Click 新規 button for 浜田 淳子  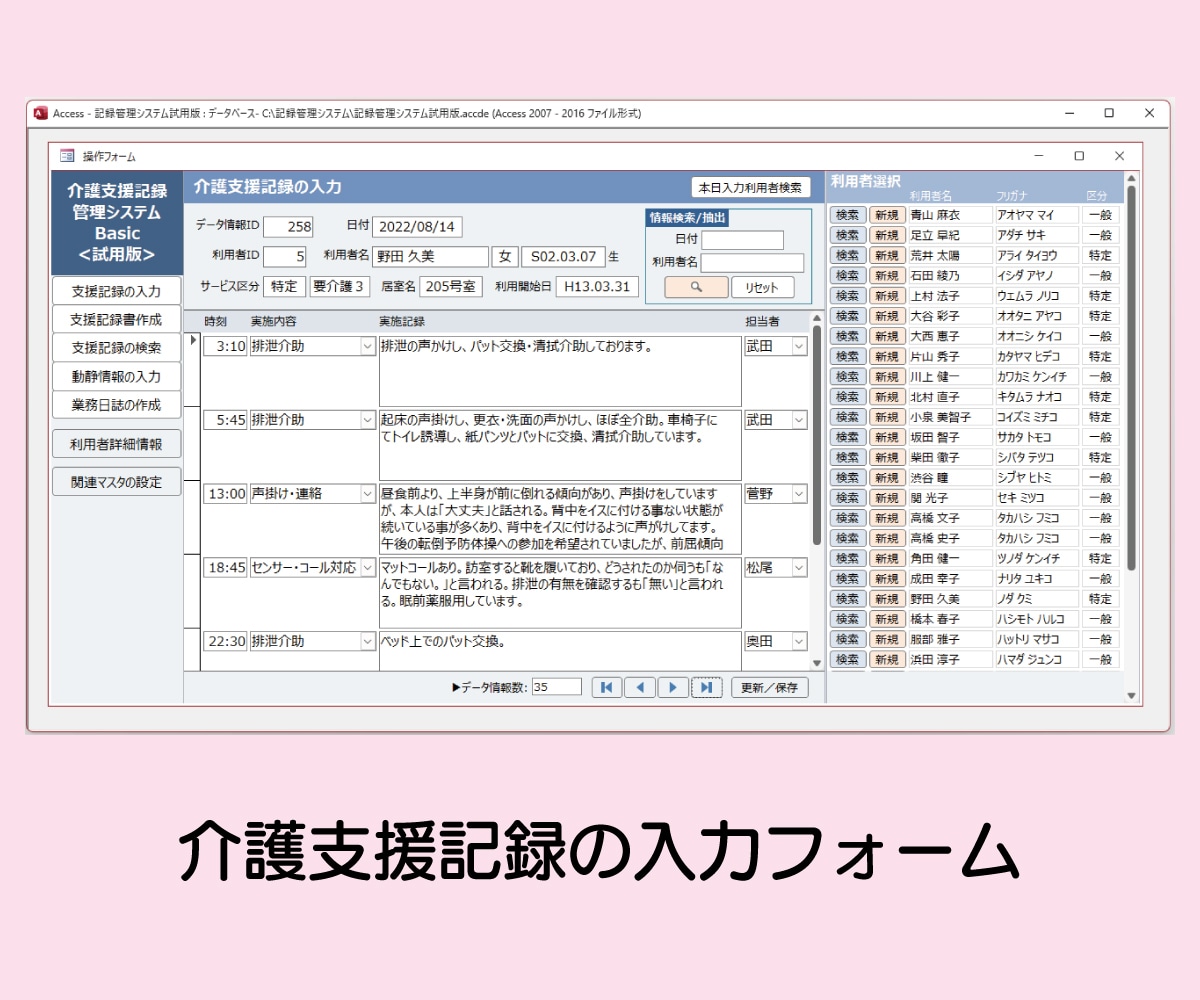pos(887,660)
